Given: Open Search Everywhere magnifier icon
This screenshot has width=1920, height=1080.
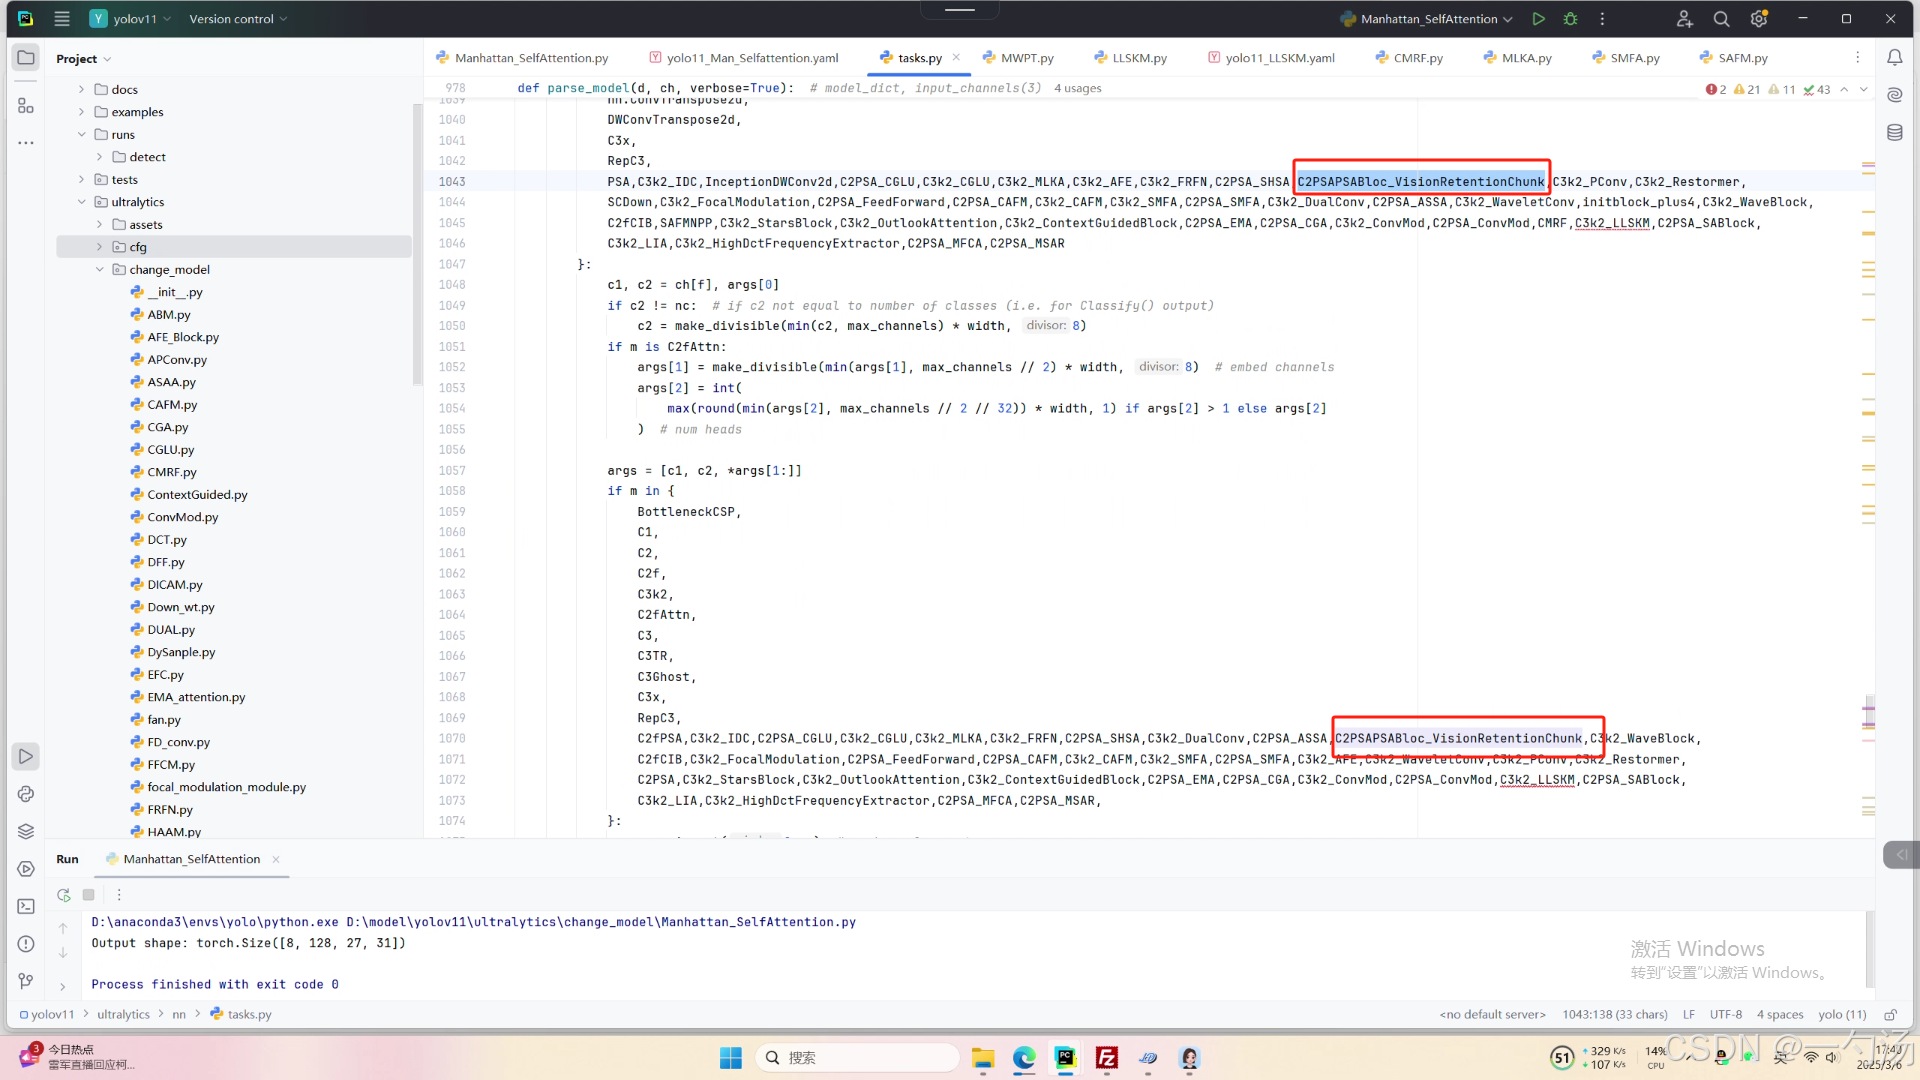Looking at the screenshot, I should pyautogui.click(x=1721, y=19).
